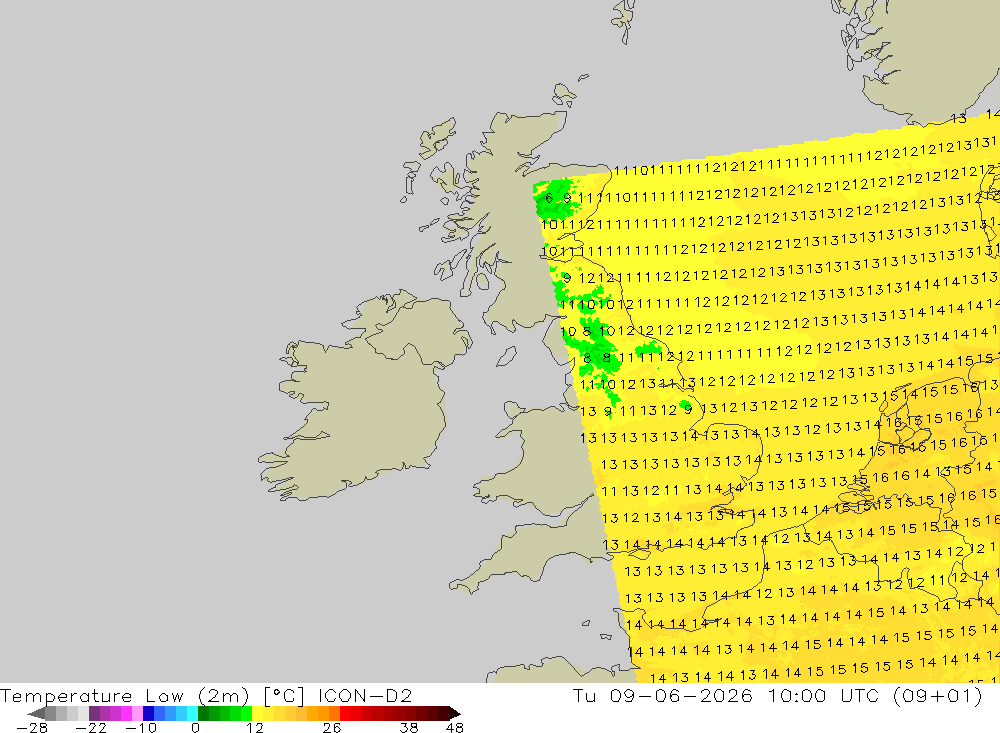
Task: Click the 26 label under the legend
Action: tap(332, 728)
